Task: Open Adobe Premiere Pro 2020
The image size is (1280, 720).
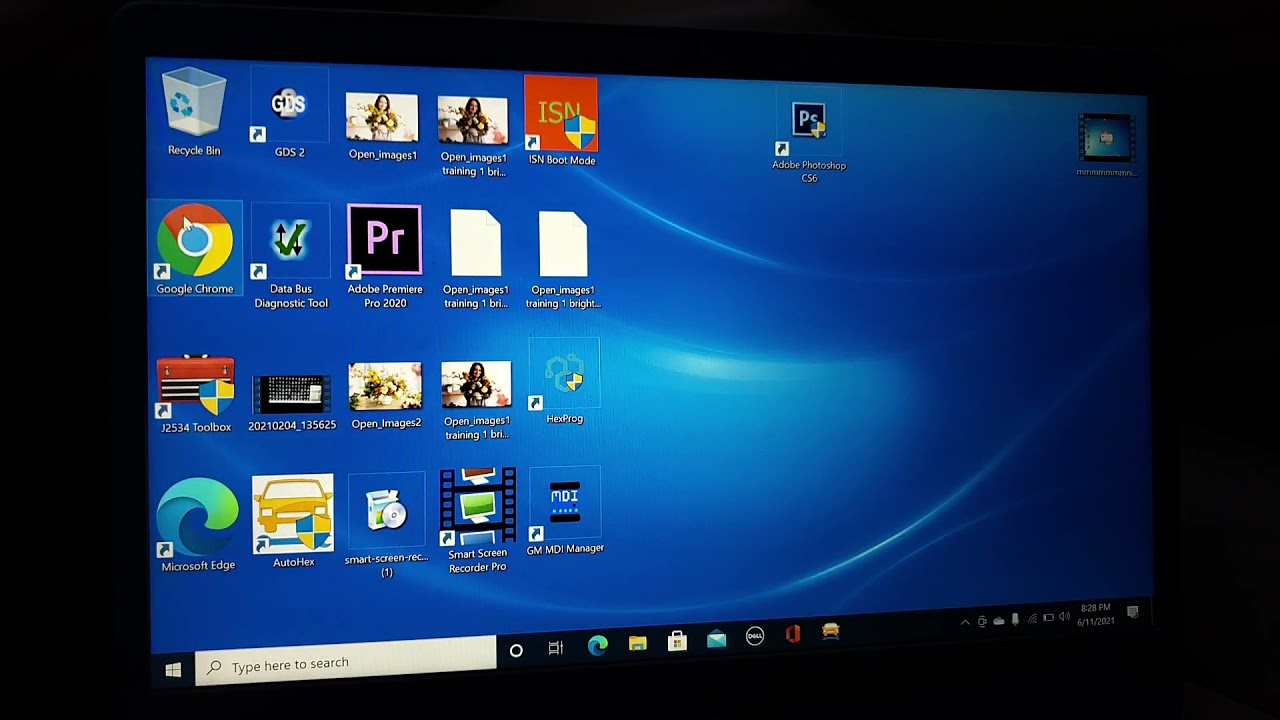Action: [385, 257]
